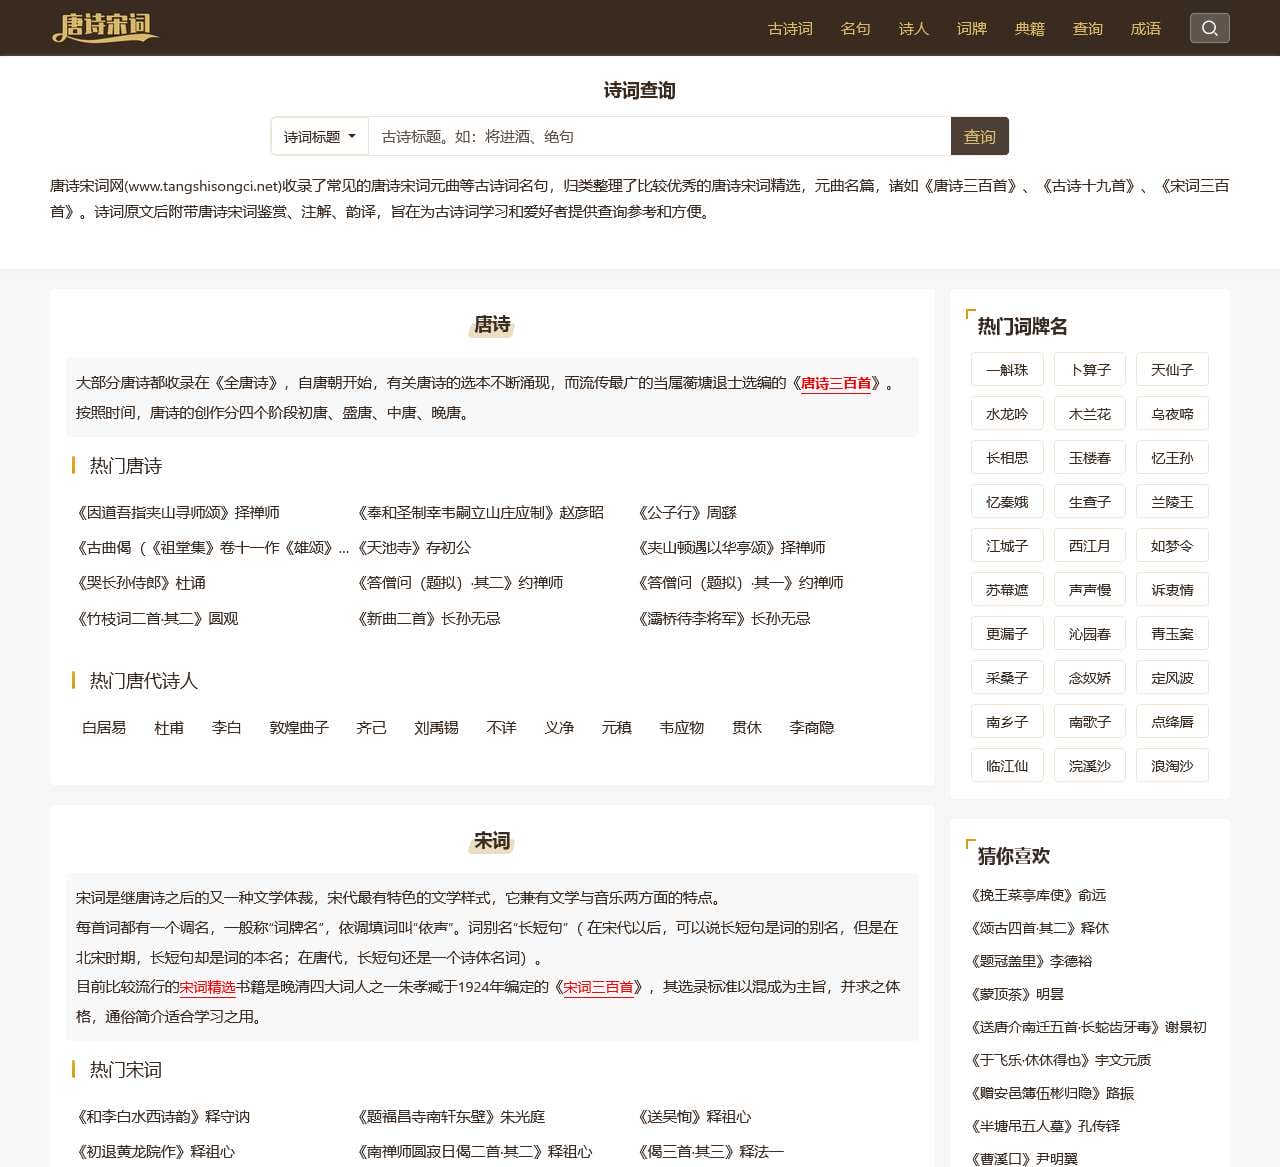
Task: Select the 成语 navigation tab
Action: click(1146, 30)
